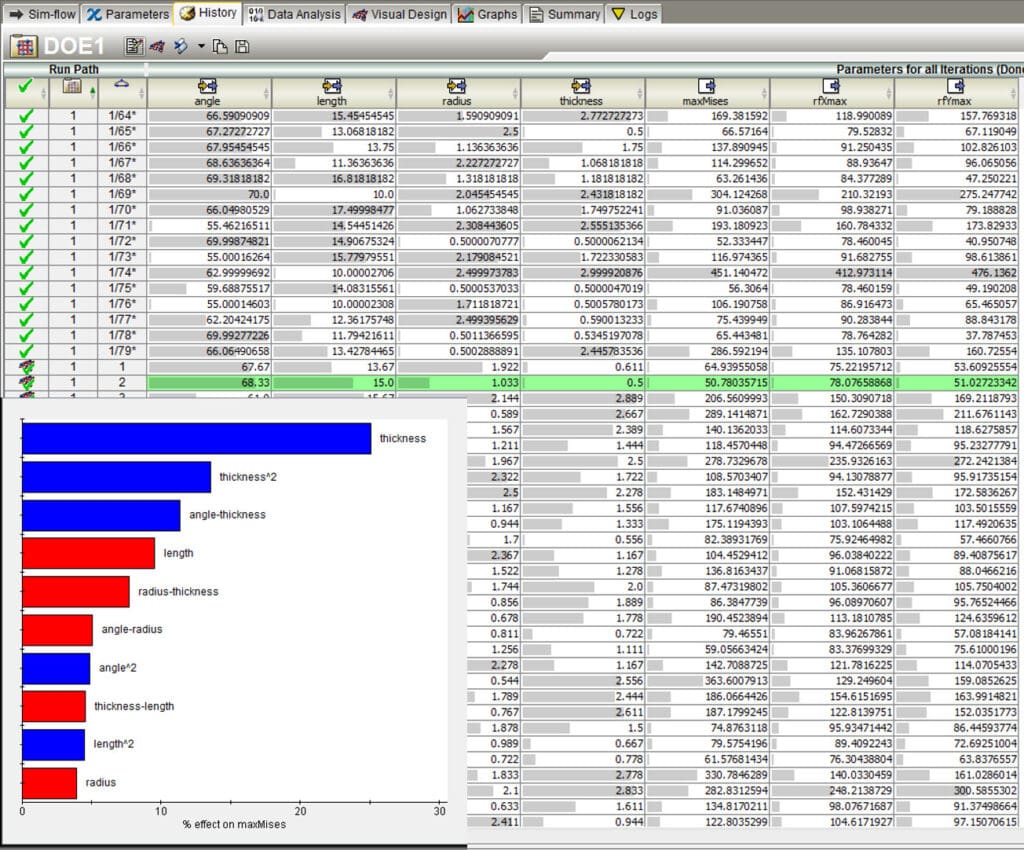Click the blue data exchange toolbar icon

[x=180, y=46]
